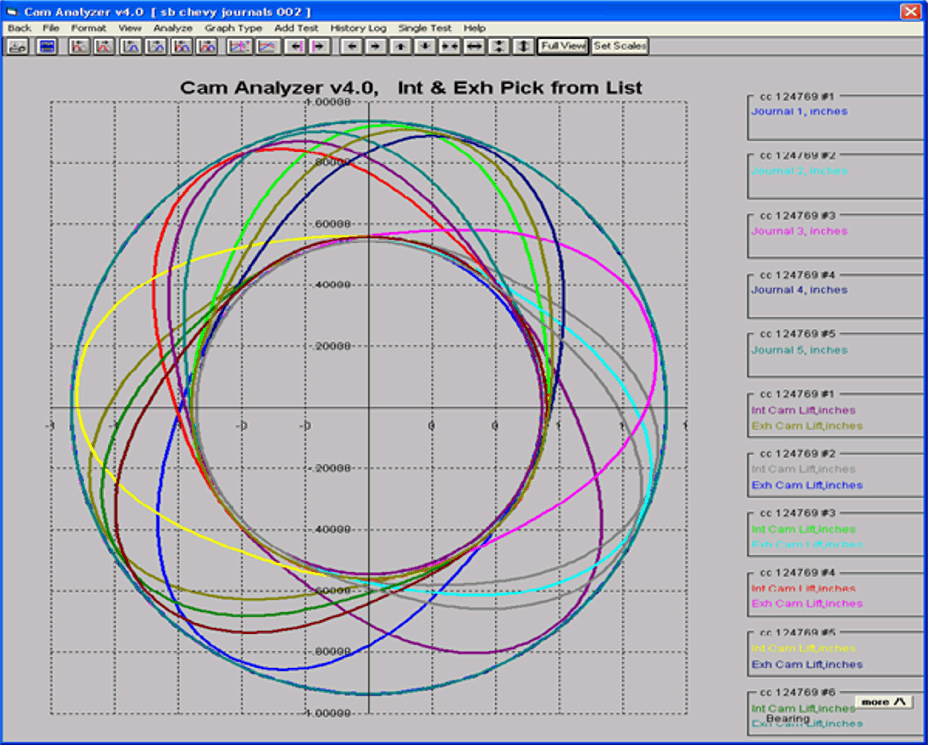Shift the graph right using the right arrow

pos(376,46)
